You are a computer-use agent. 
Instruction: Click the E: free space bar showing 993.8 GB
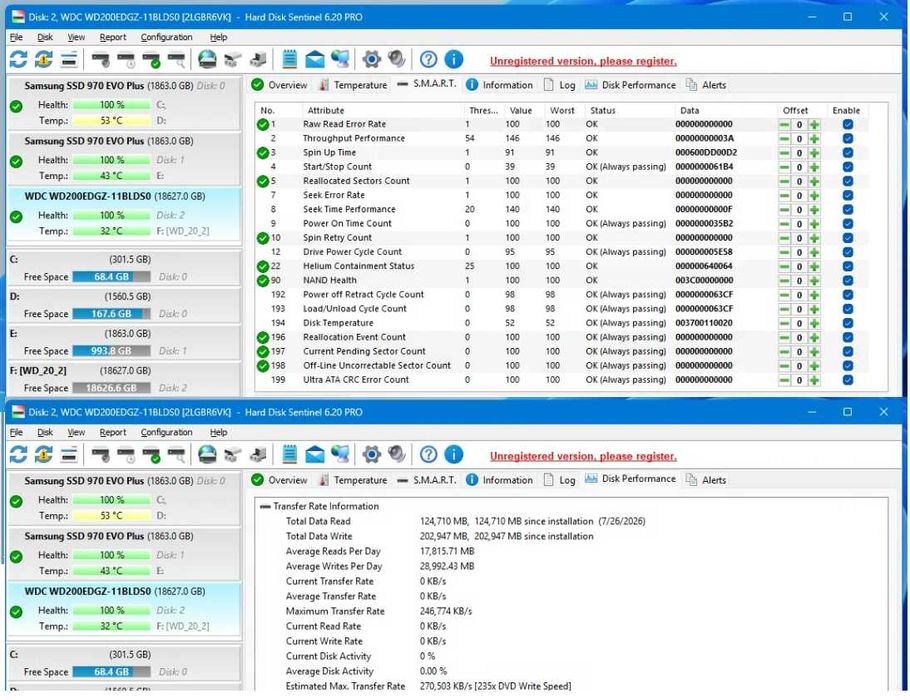(111, 351)
